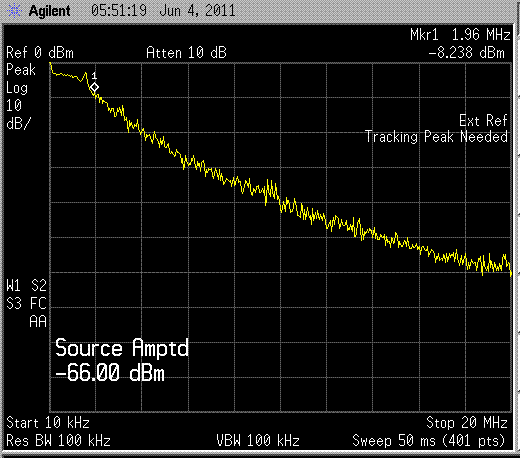This screenshot has width=520, height=458.
Task: Click the Agilent starburst logo icon
Action: (x=14, y=11)
